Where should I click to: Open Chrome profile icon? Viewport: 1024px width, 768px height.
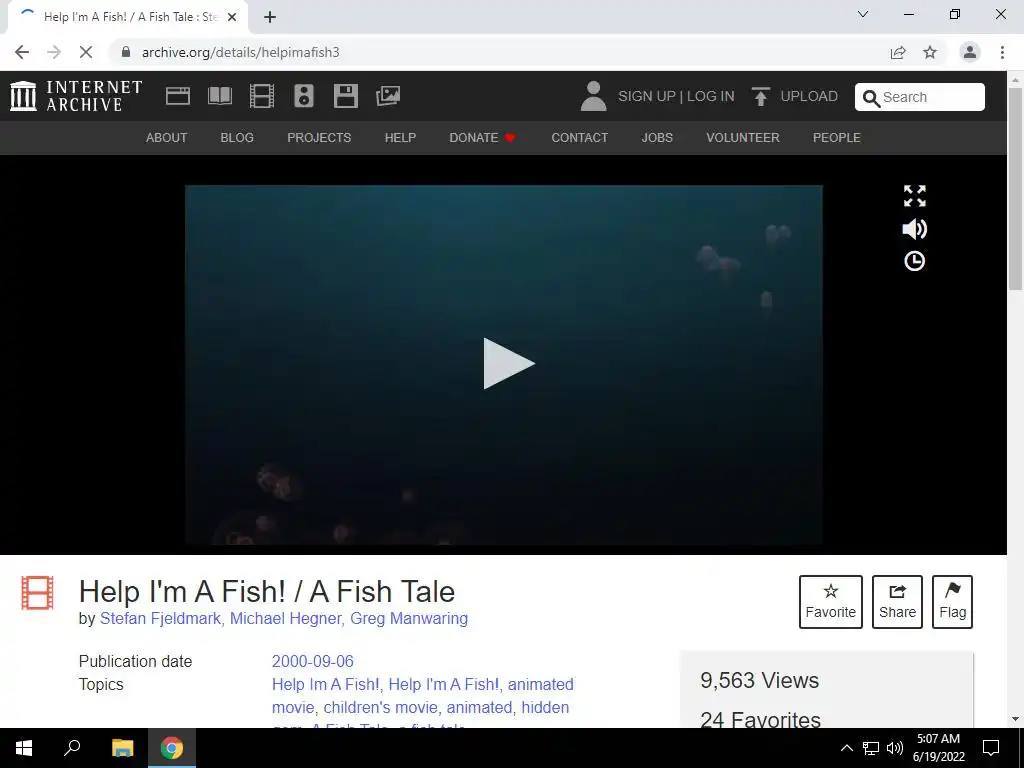point(970,52)
